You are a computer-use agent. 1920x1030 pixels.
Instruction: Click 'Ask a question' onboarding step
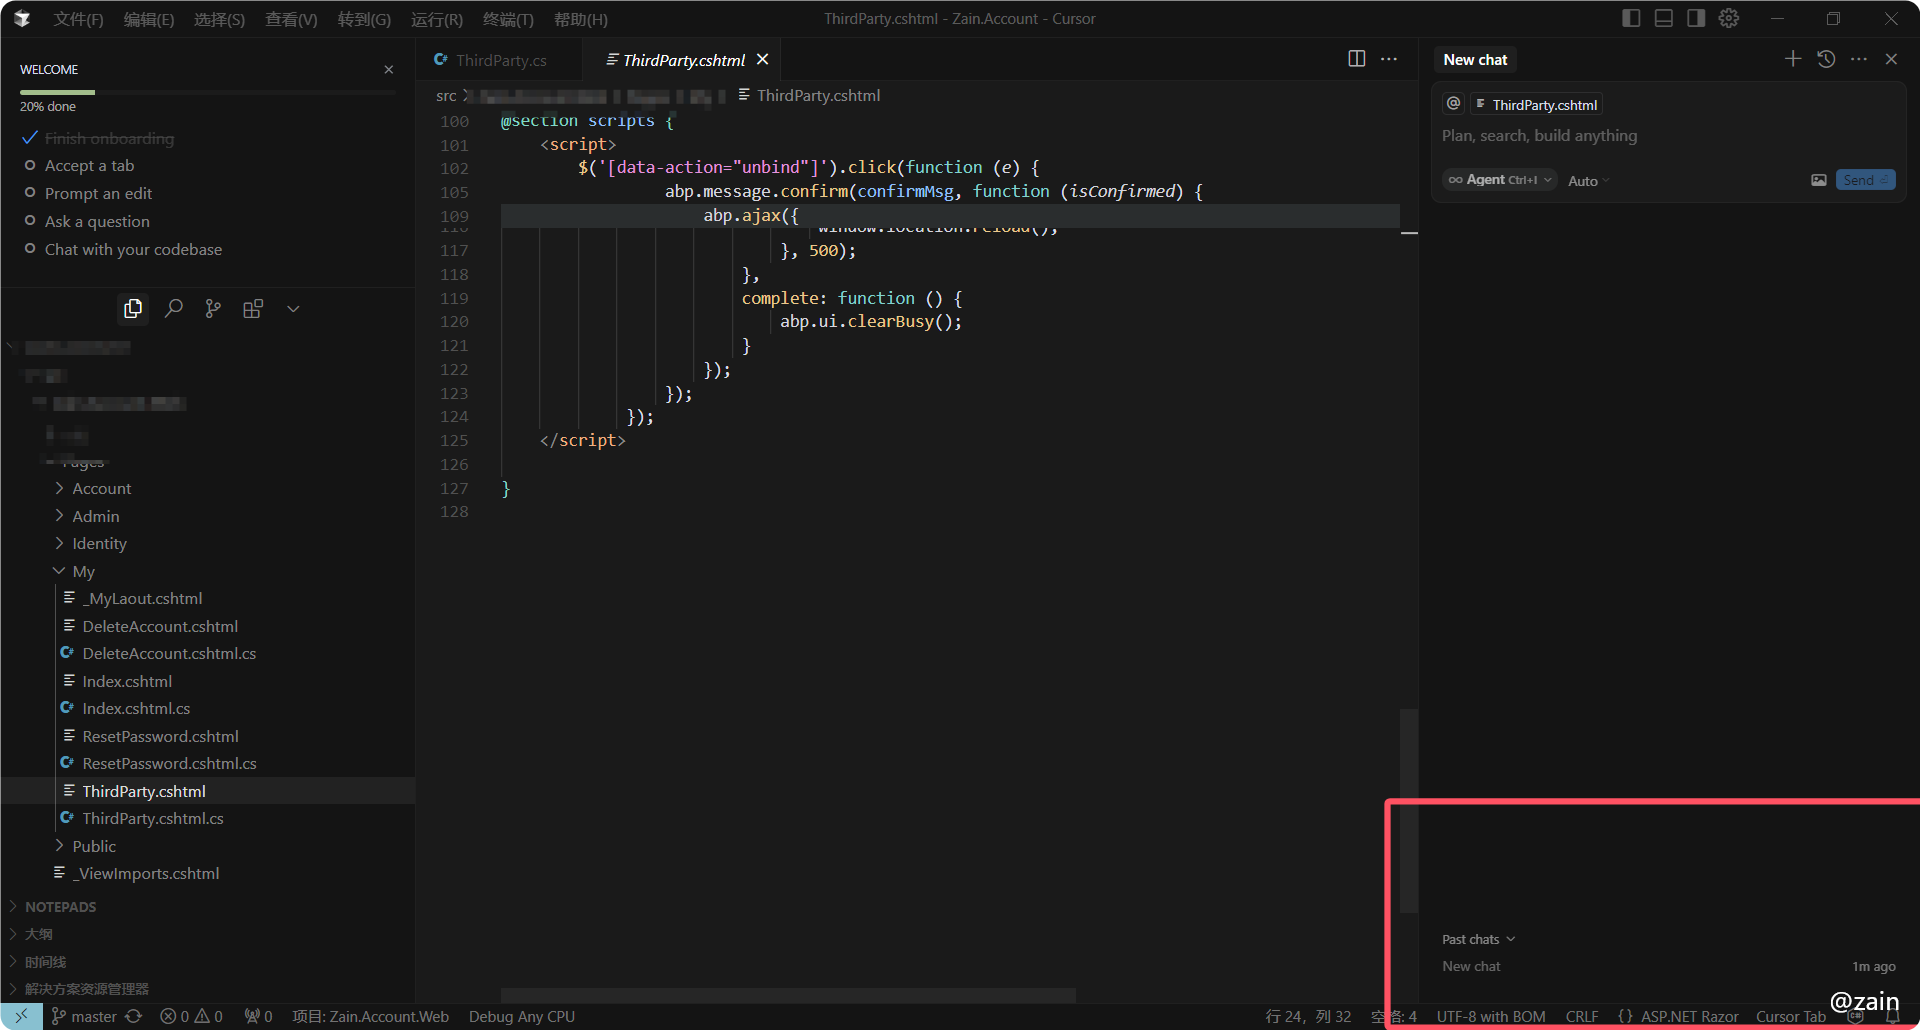point(97,221)
